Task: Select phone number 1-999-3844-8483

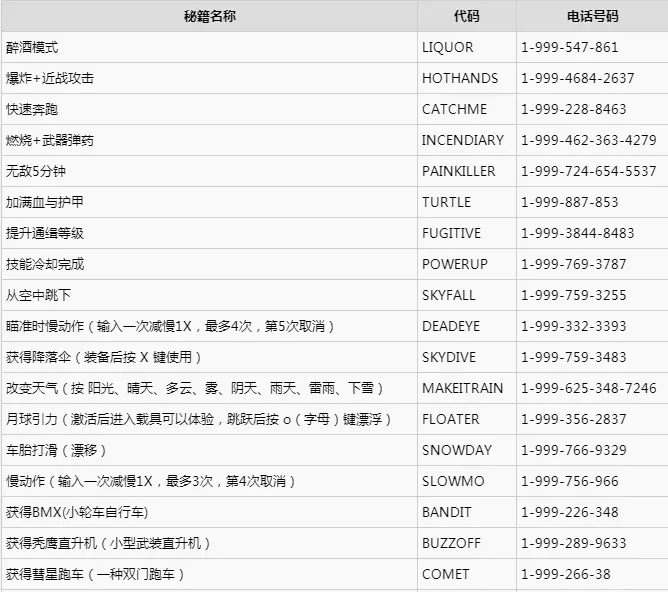Action: 578,233
